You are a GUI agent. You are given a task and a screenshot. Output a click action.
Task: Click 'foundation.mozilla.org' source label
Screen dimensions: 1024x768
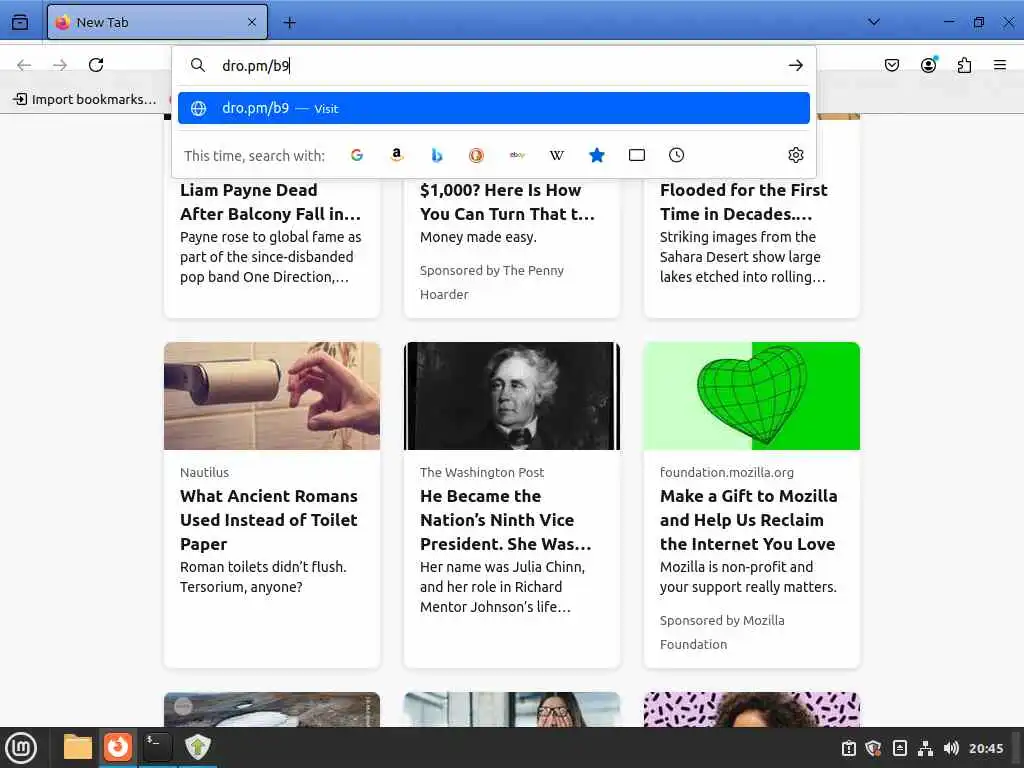[727, 472]
